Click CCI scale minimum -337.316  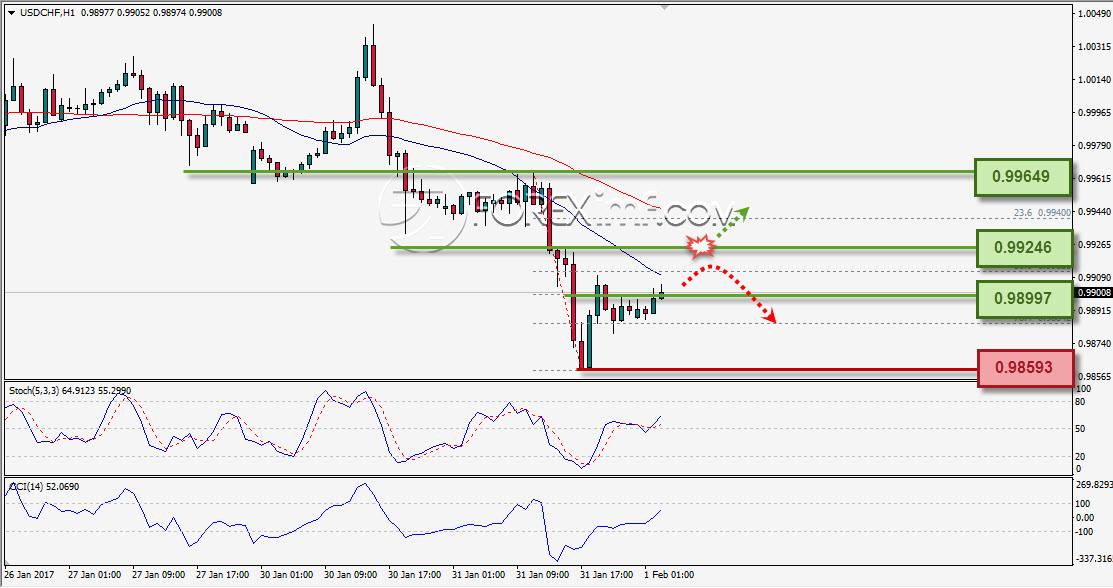pyautogui.click(x=1095, y=559)
